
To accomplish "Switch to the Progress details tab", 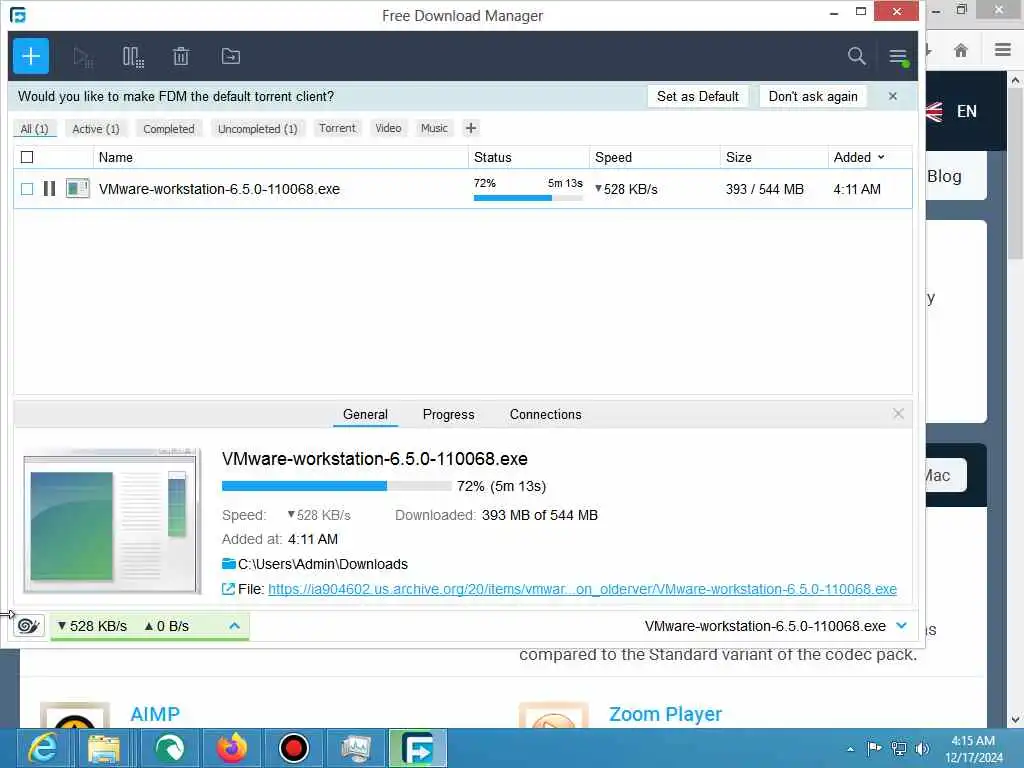I will coord(449,415).
